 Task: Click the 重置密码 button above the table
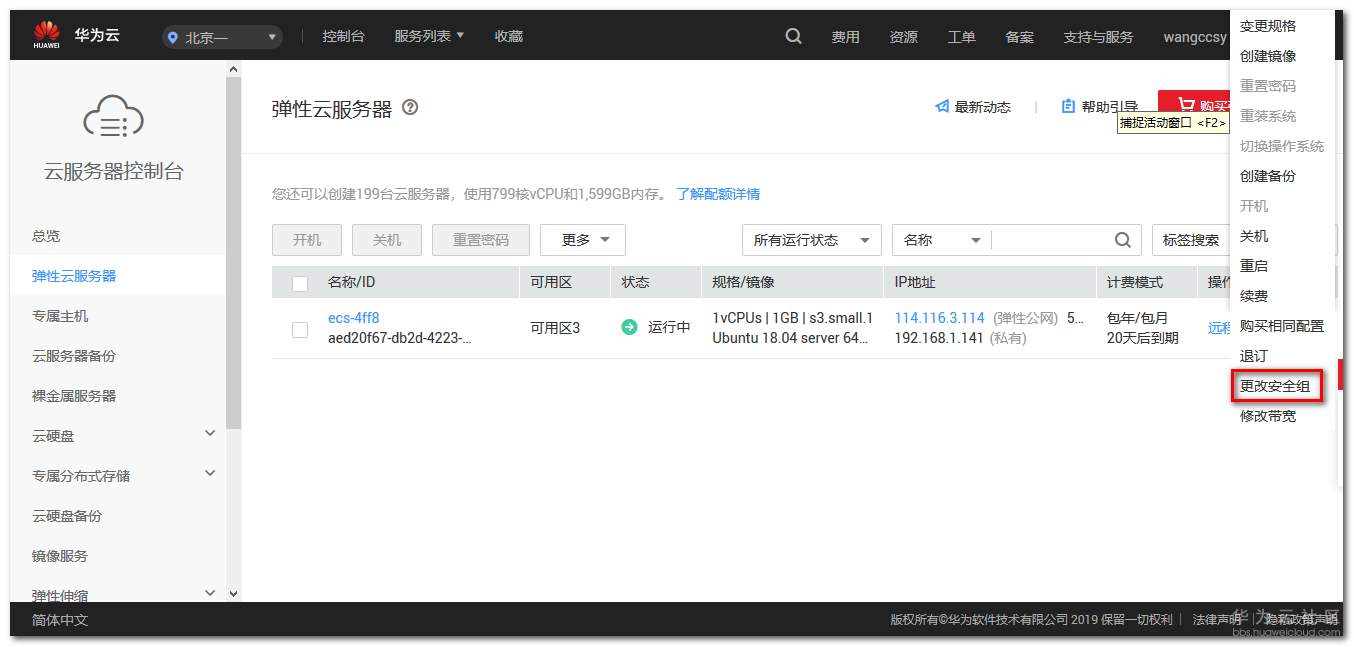tap(481, 240)
